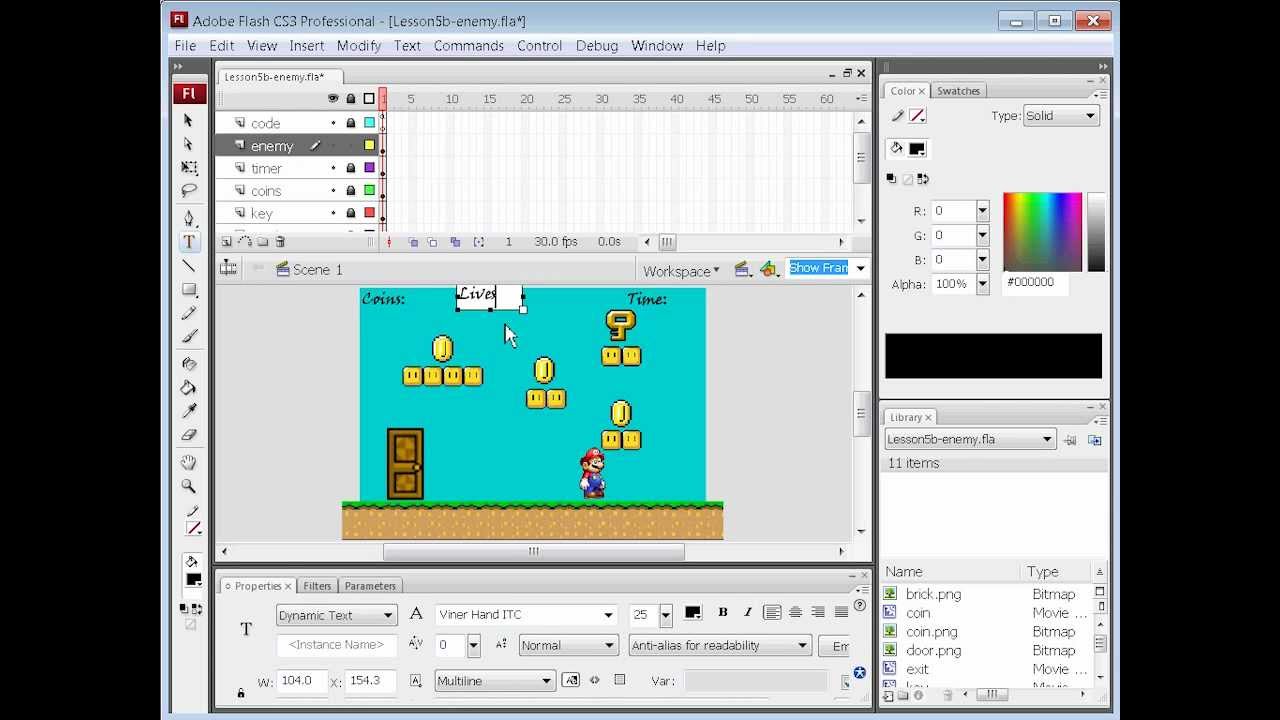This screenshot has width=1280, height=720.
Task: Click the Edit Scene icon
Action: pyautogui.click(x=742, y=269)
